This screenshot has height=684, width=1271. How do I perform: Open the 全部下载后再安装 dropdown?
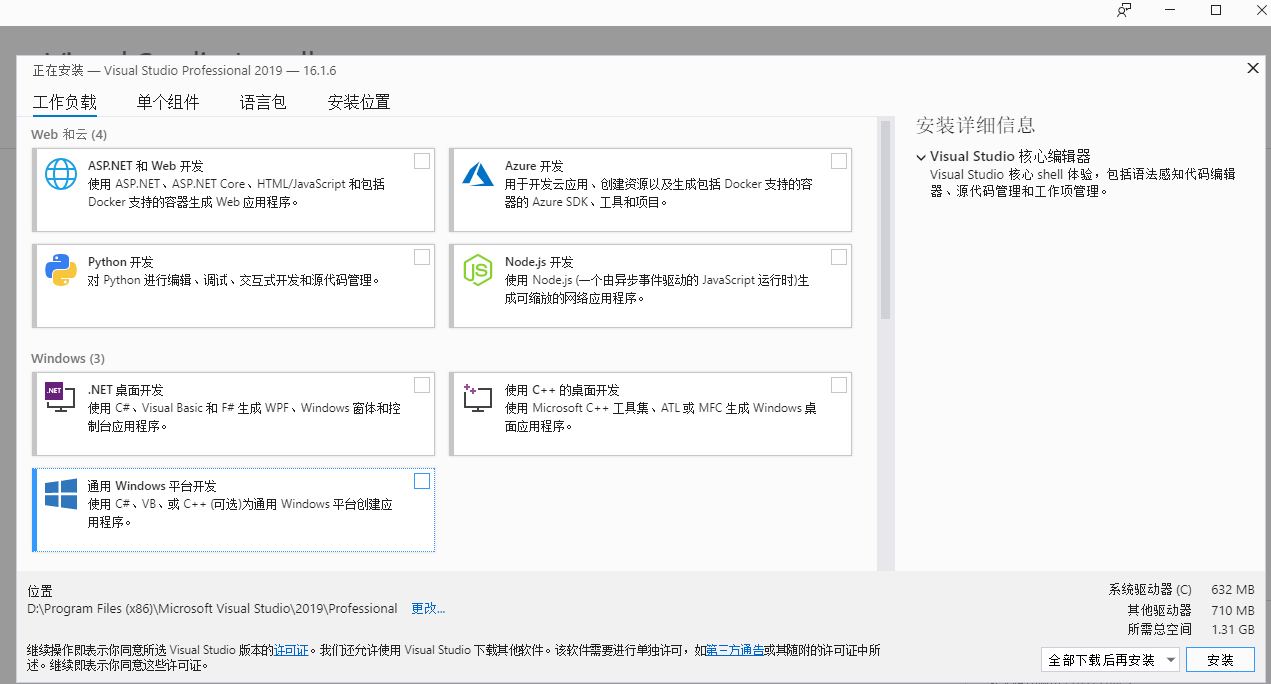click(1110, 660)
